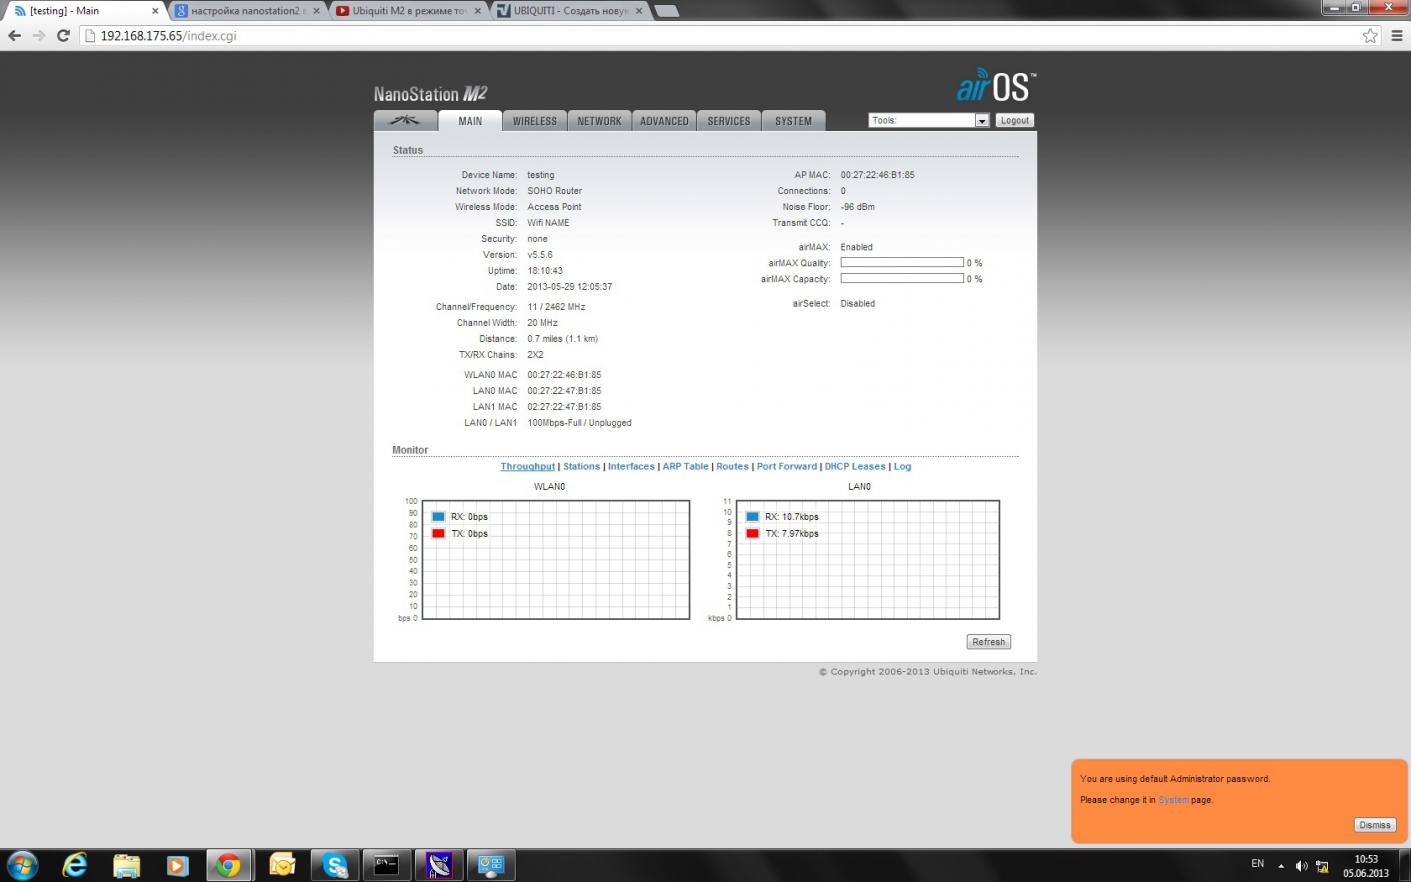
Task: Click the Version value v5.5.6
Action: click(539, 255)
